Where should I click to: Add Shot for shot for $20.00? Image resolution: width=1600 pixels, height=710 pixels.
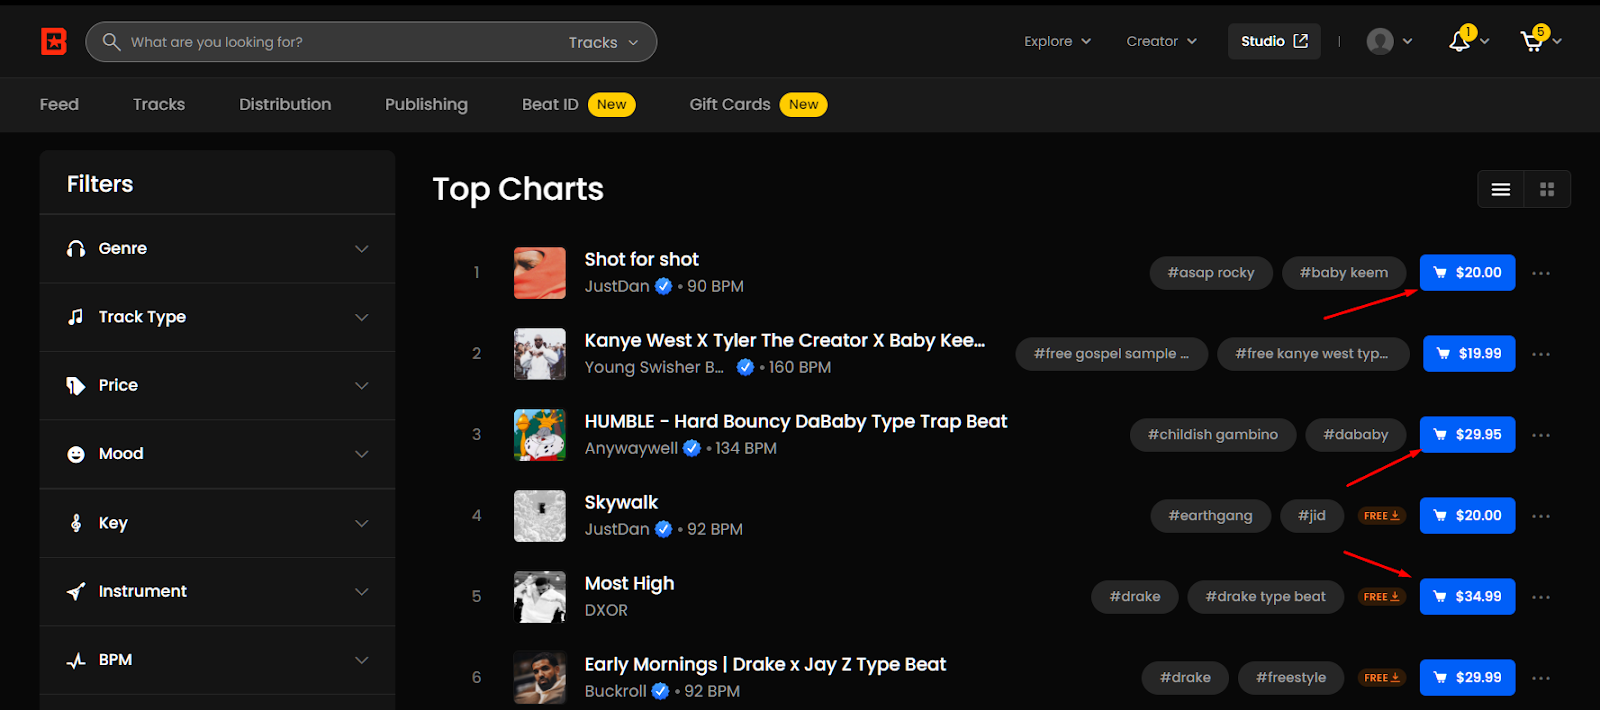(1467, 273)
